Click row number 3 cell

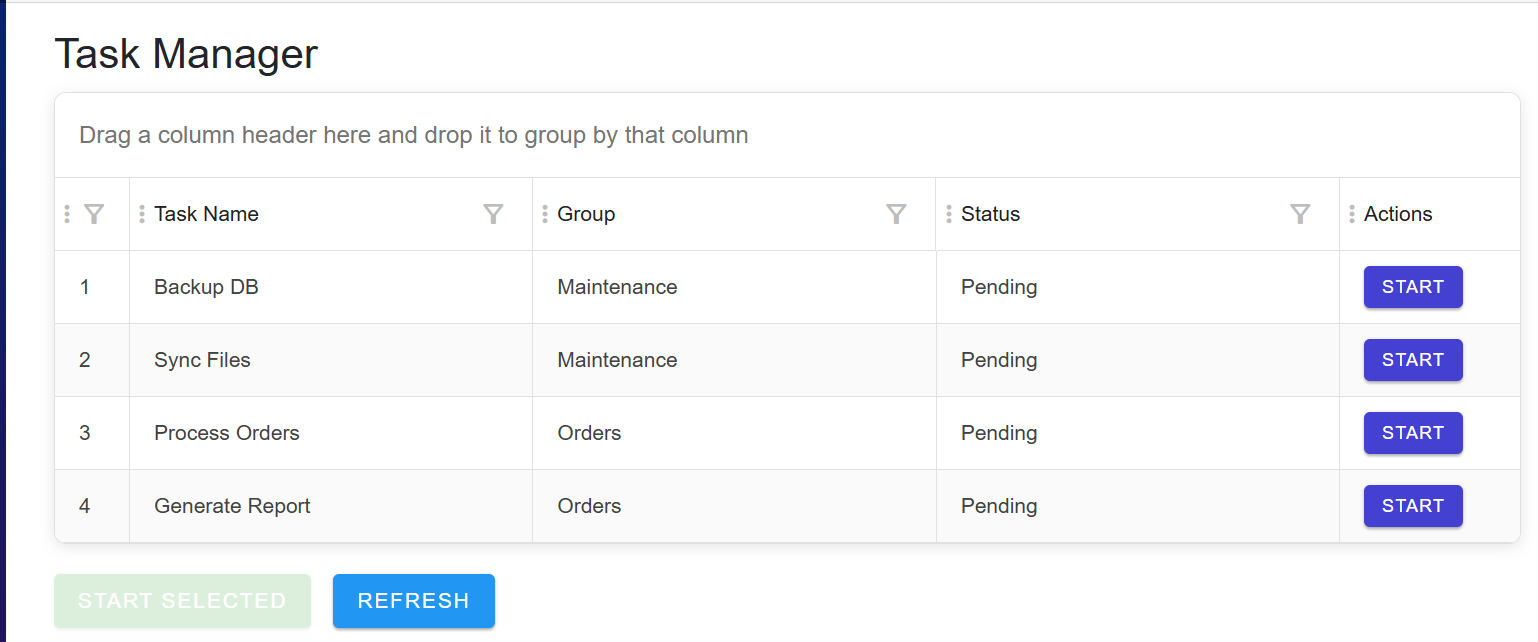click(92, 433)
